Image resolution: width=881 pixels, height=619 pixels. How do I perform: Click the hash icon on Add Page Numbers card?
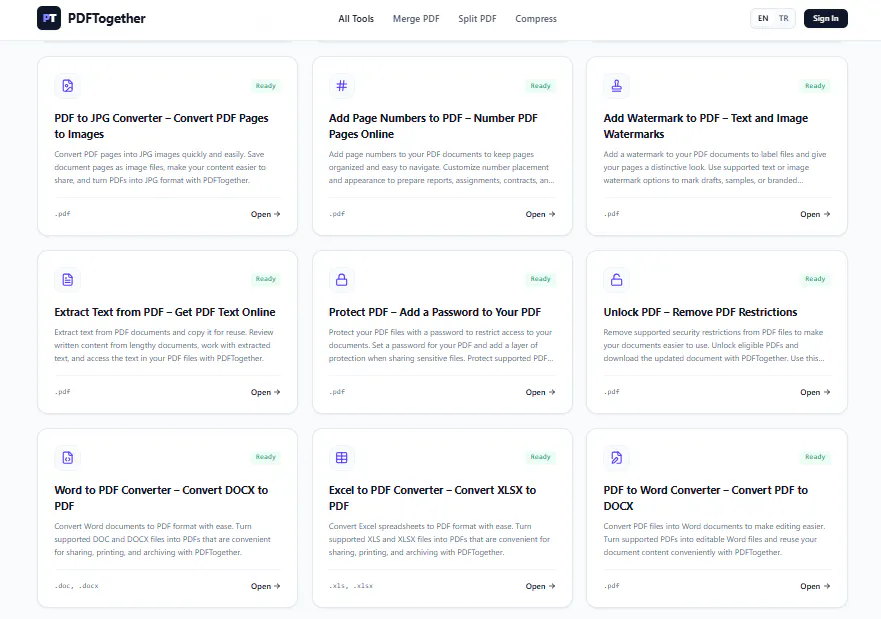[x=342, y=86]
